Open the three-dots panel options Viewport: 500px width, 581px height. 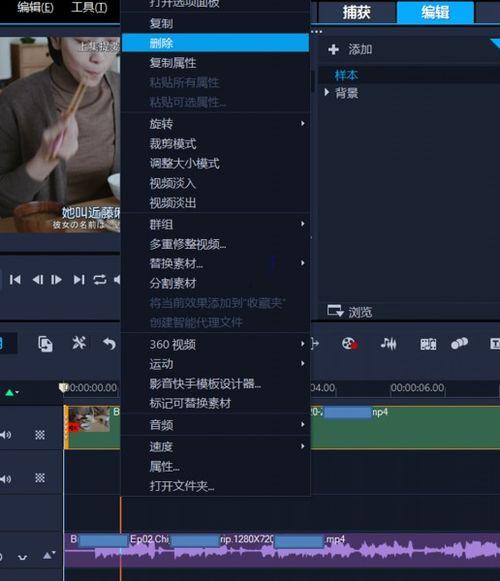(316, 32)
